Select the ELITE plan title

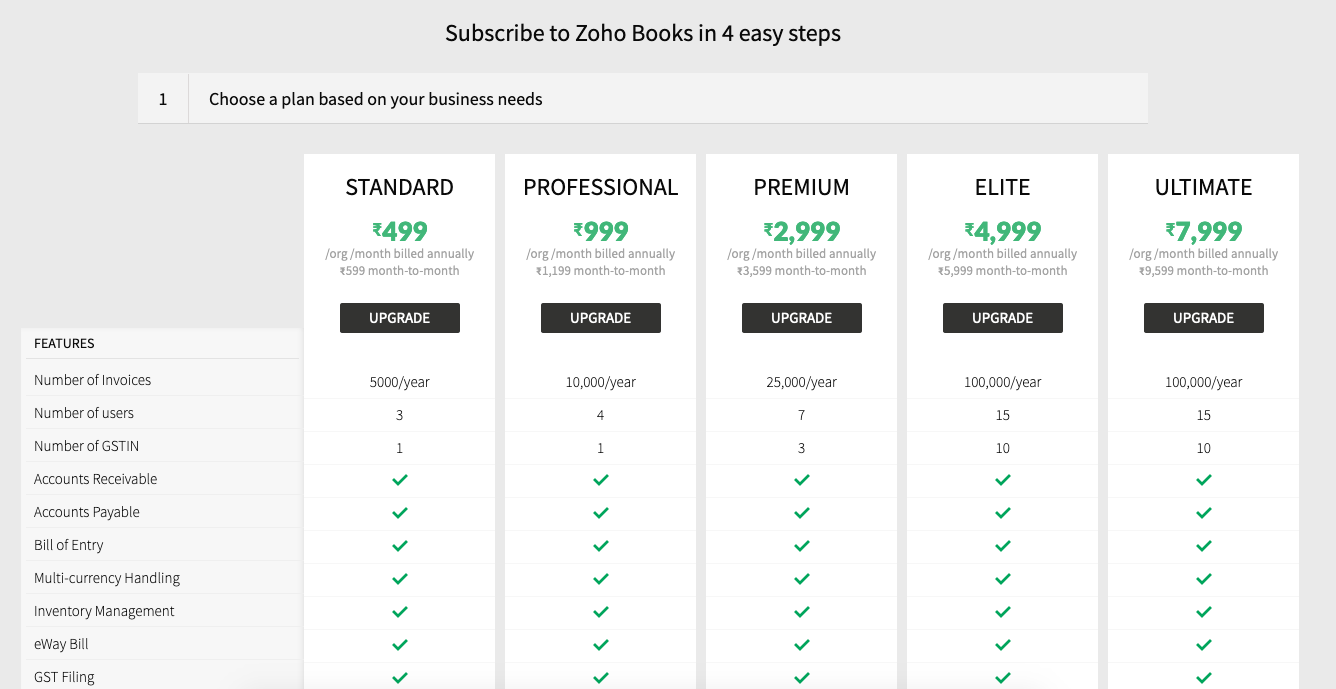(x=1003, y=187)
